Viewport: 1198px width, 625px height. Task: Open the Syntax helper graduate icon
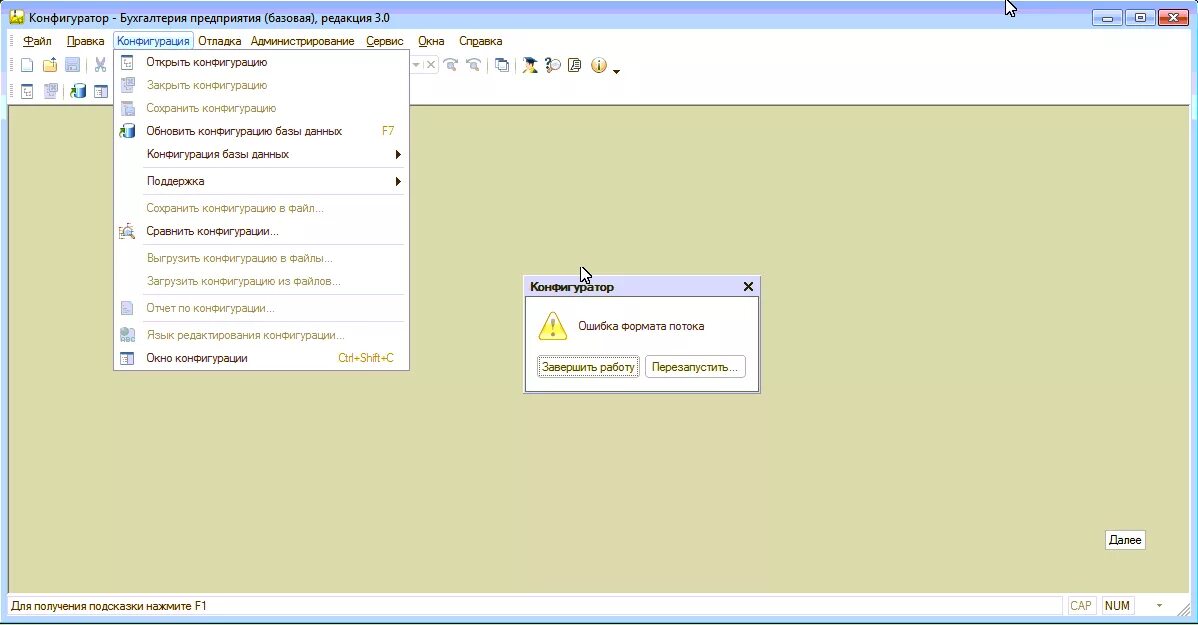pos(529,66)
